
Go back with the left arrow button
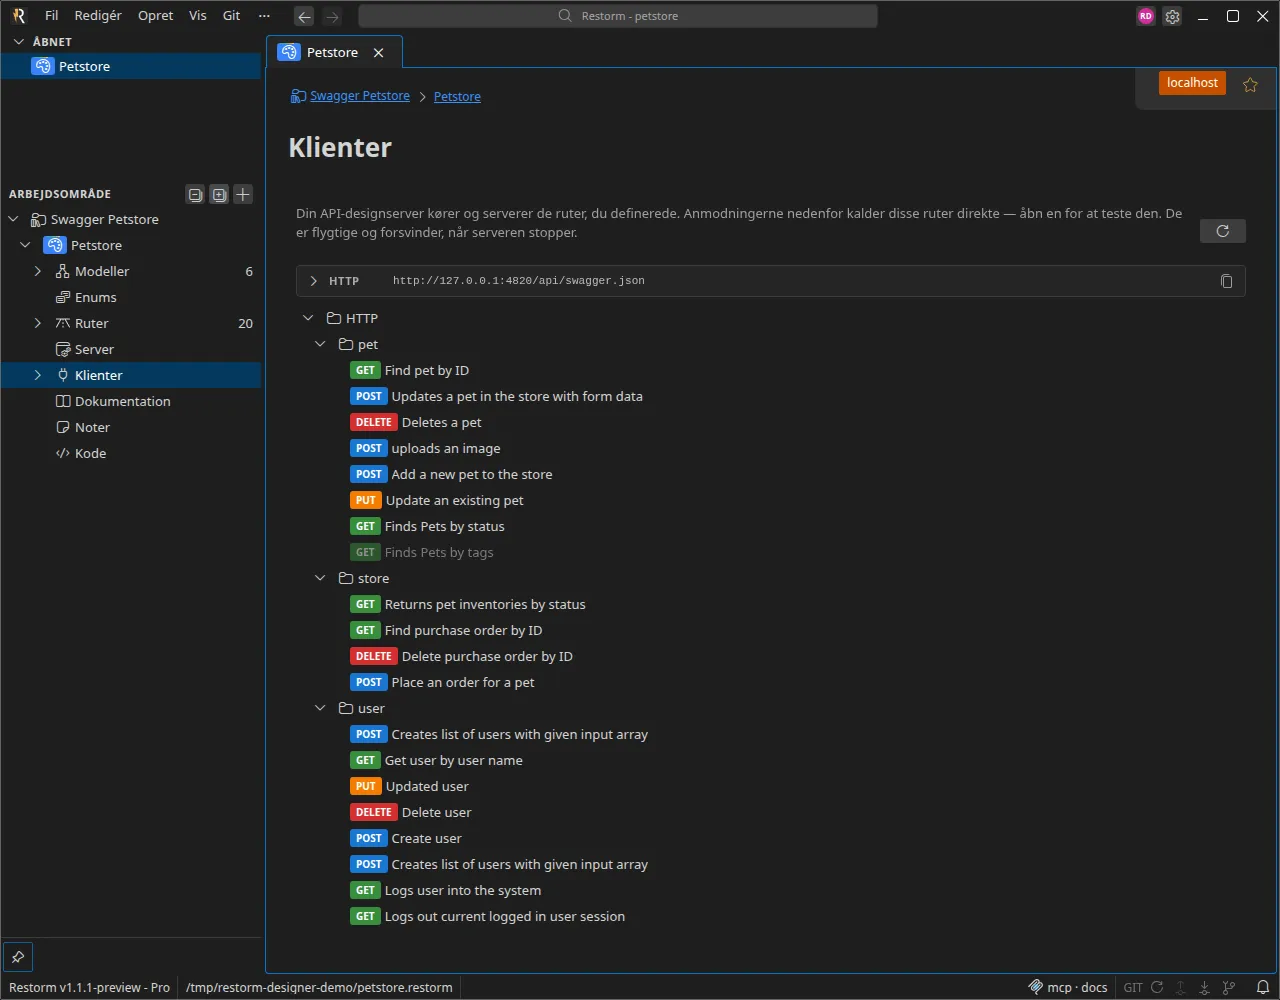pyautogui.click(x=305, y=16)
